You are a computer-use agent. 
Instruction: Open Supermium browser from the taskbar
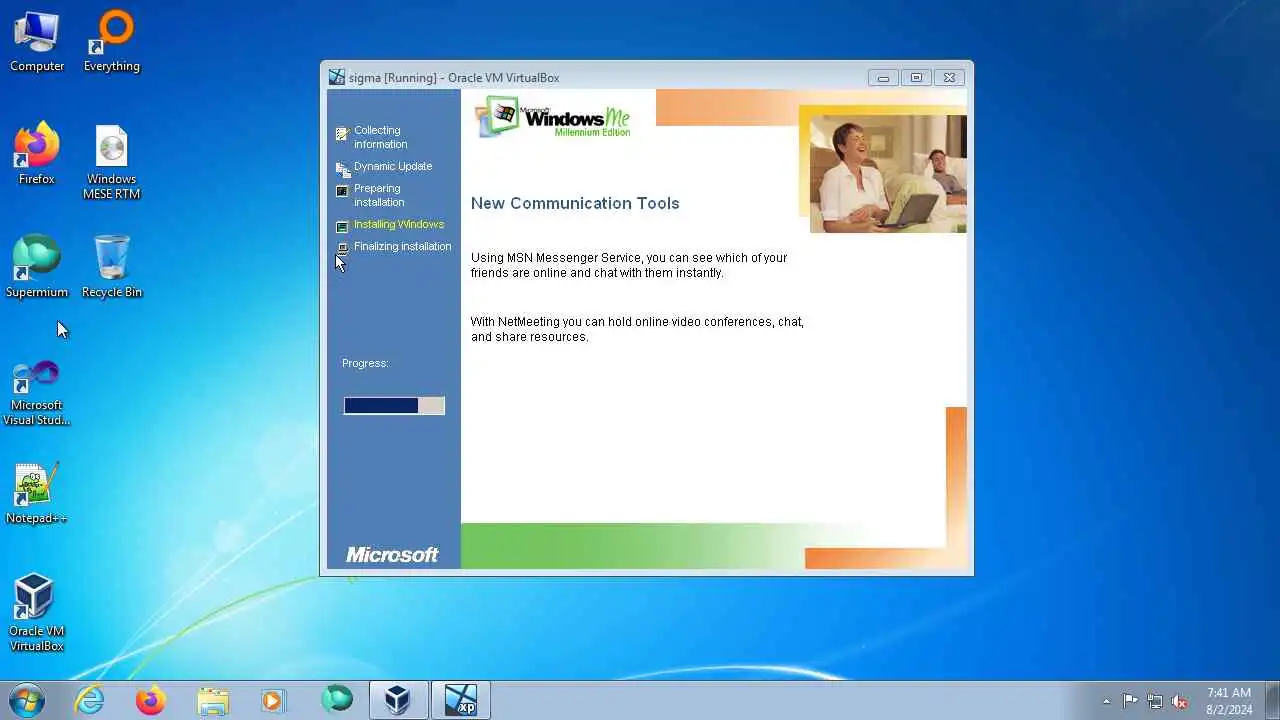[337, 700]
